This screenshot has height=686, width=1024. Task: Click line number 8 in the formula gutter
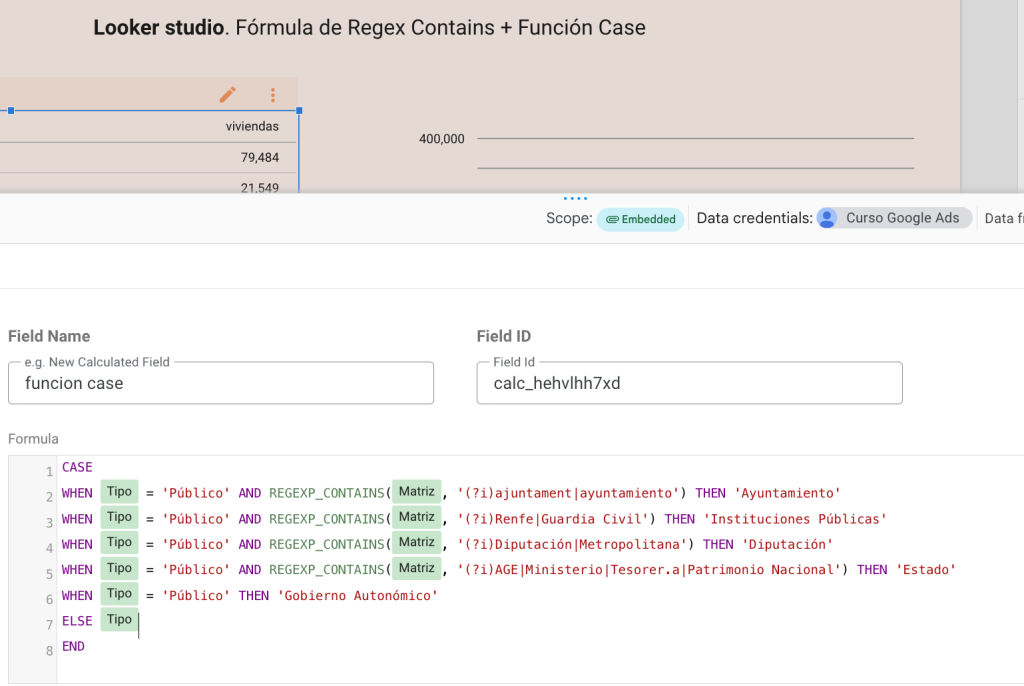[x=50, y=651]
